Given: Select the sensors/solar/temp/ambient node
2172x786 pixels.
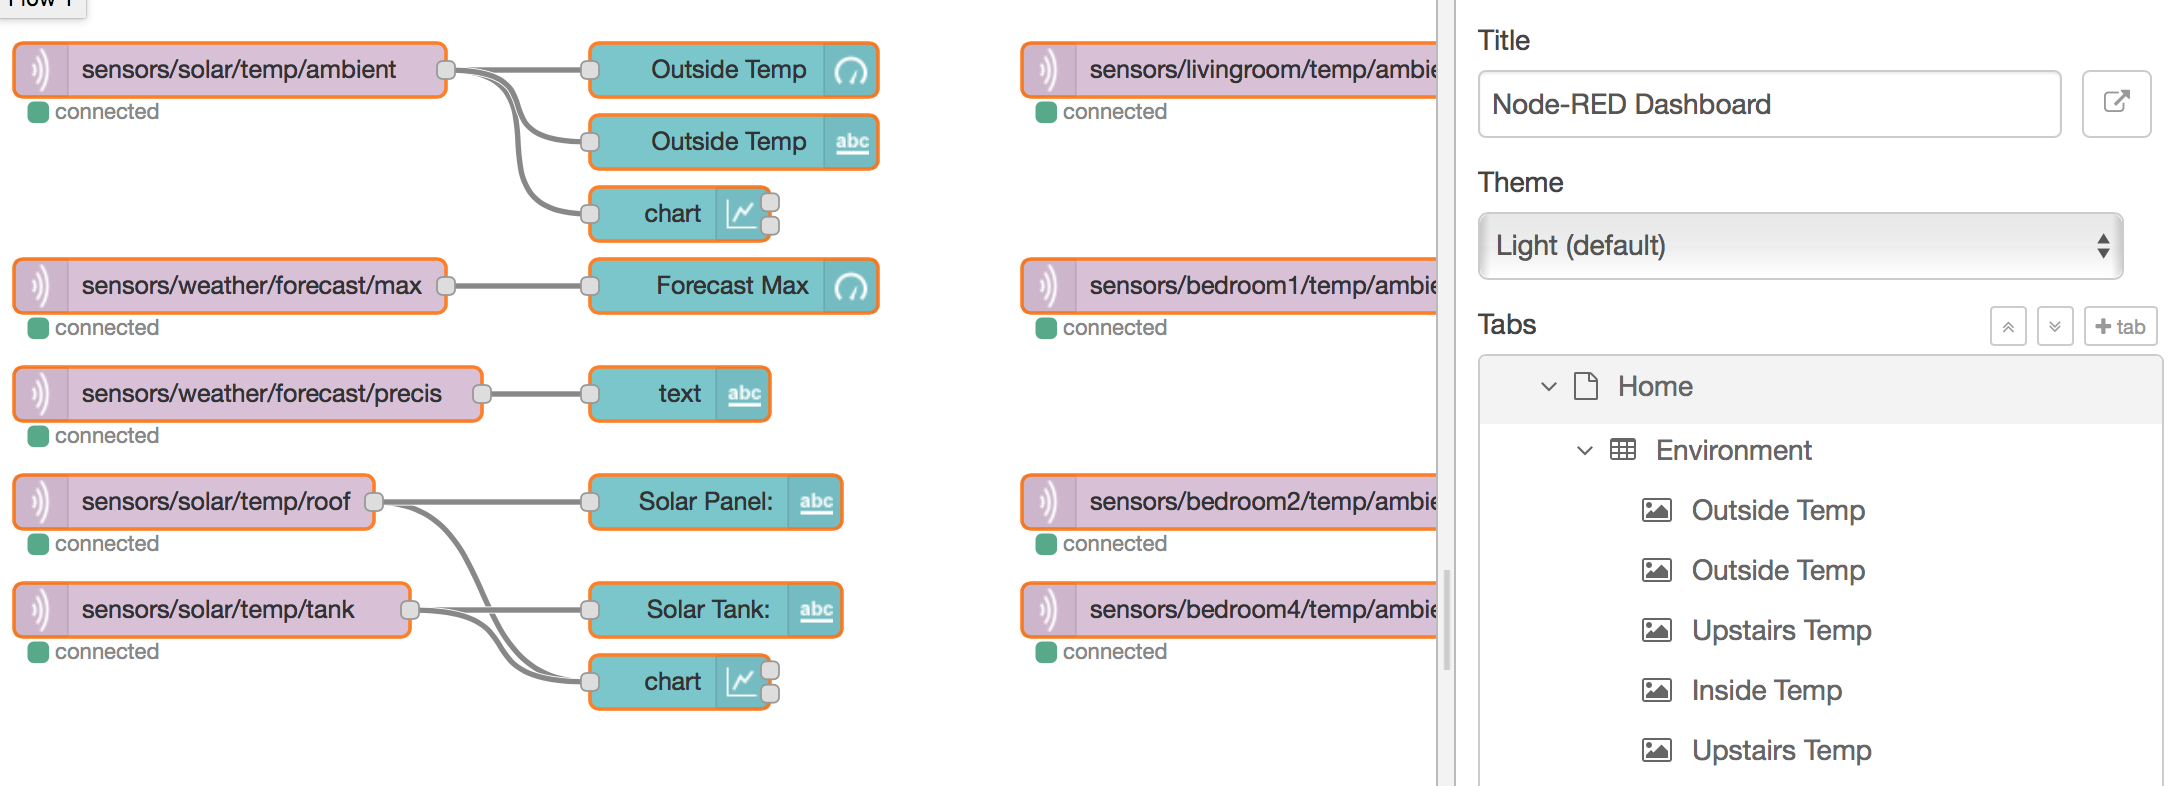Looking at the screenshot, I should click(230, 70).
